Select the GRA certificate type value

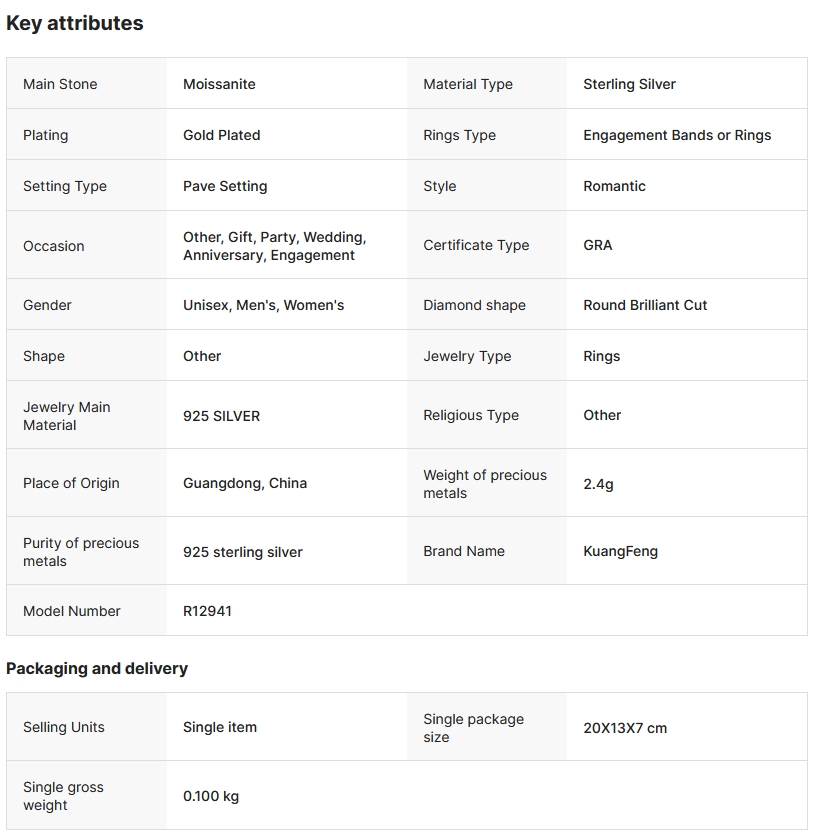pos(598,245)
